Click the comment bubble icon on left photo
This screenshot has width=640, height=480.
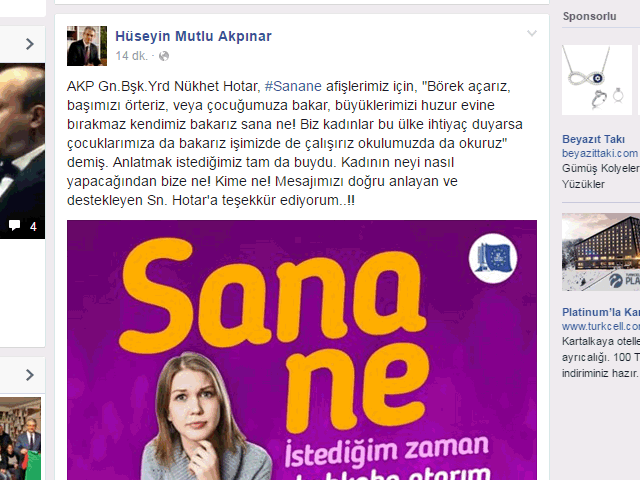point(14,226)
